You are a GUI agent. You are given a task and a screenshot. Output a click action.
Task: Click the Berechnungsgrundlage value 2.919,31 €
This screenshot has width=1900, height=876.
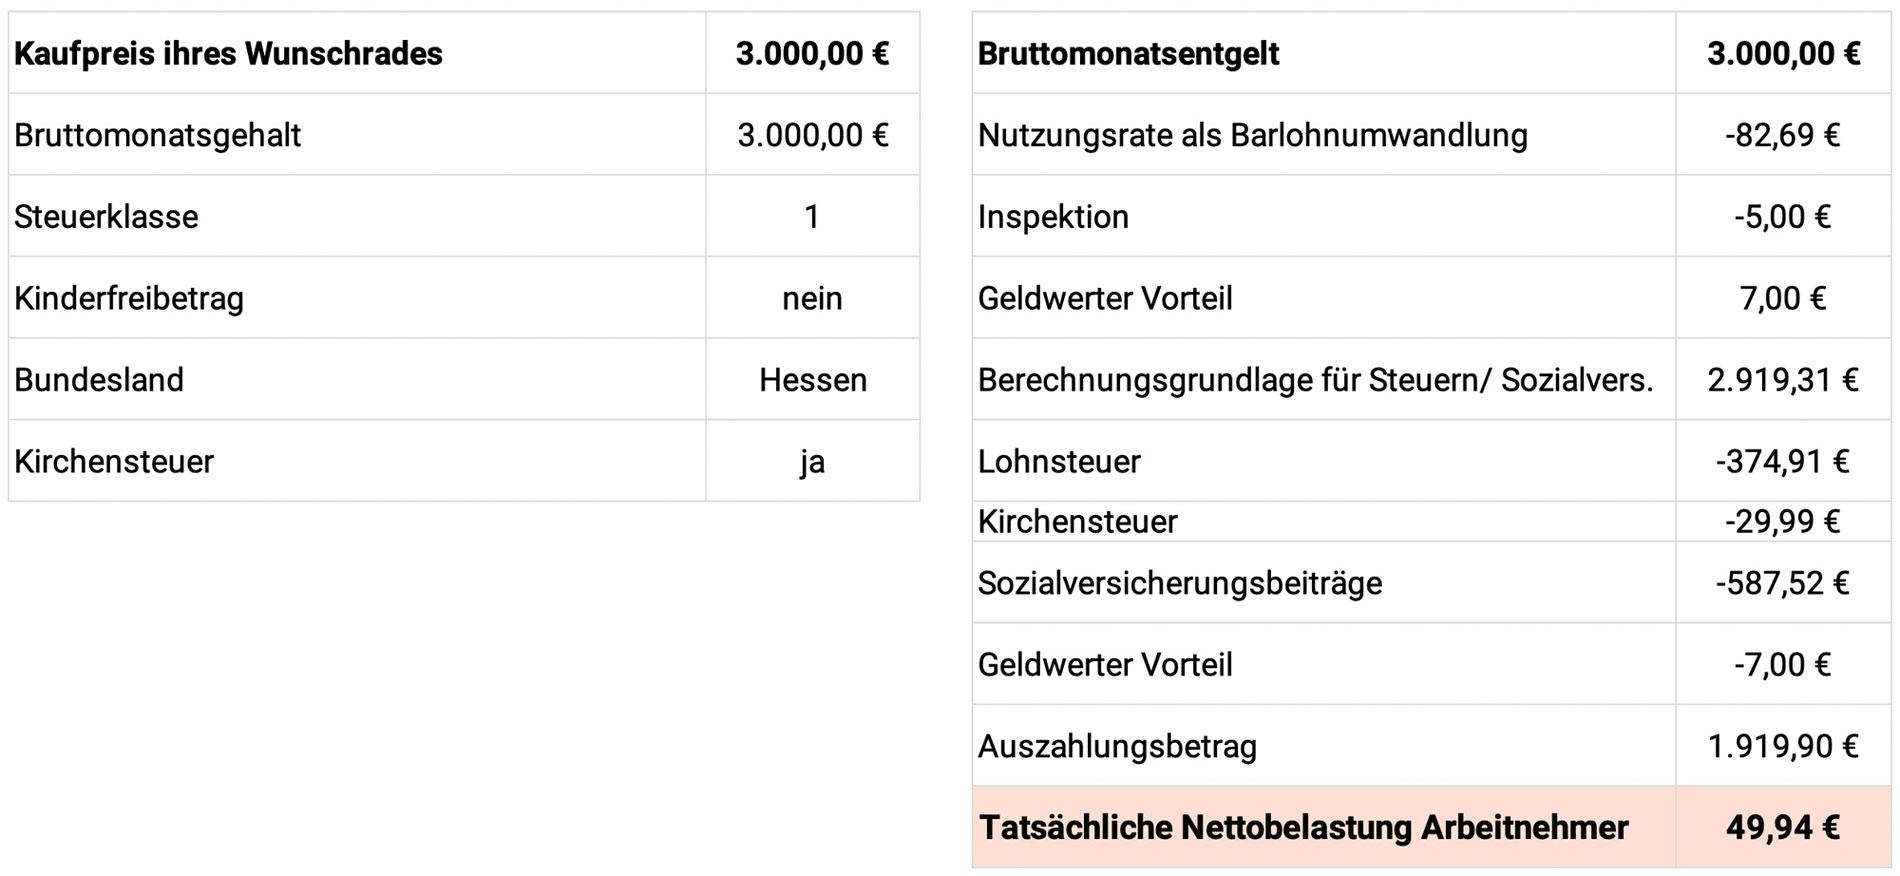[x=1783, y=380]
